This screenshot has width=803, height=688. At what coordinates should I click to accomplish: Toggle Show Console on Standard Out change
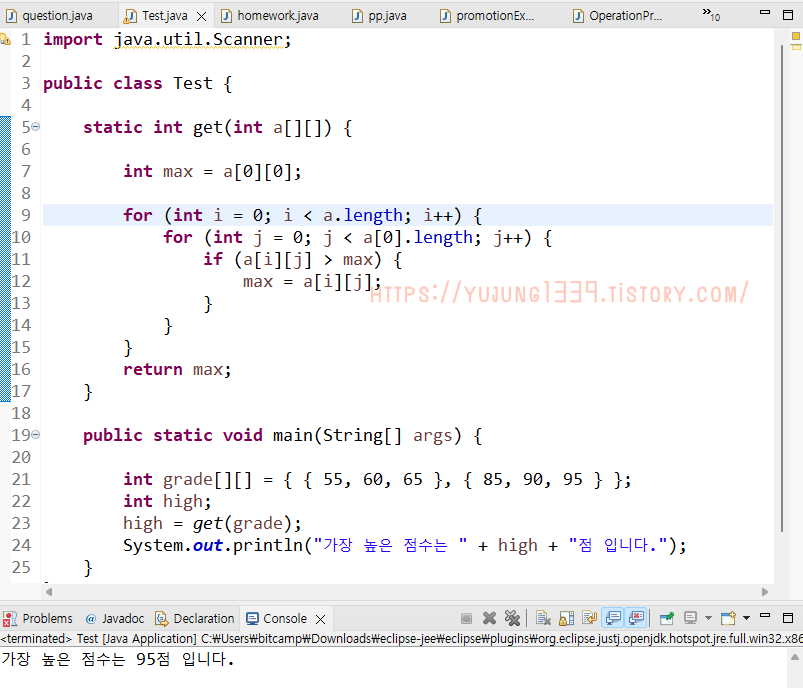click(x=613, y=618)
